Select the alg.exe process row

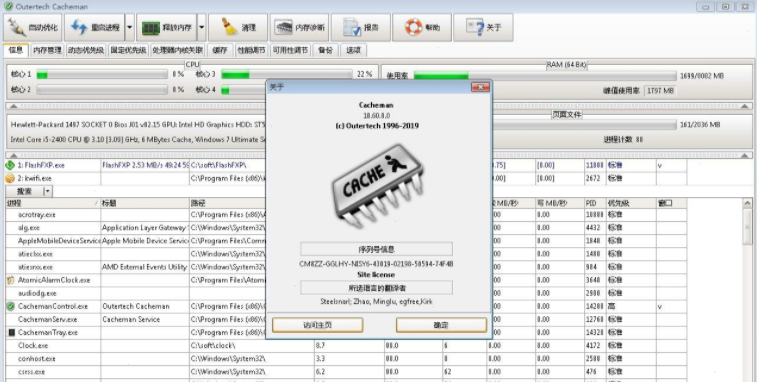pyautogui.click(x=346, y=227)
